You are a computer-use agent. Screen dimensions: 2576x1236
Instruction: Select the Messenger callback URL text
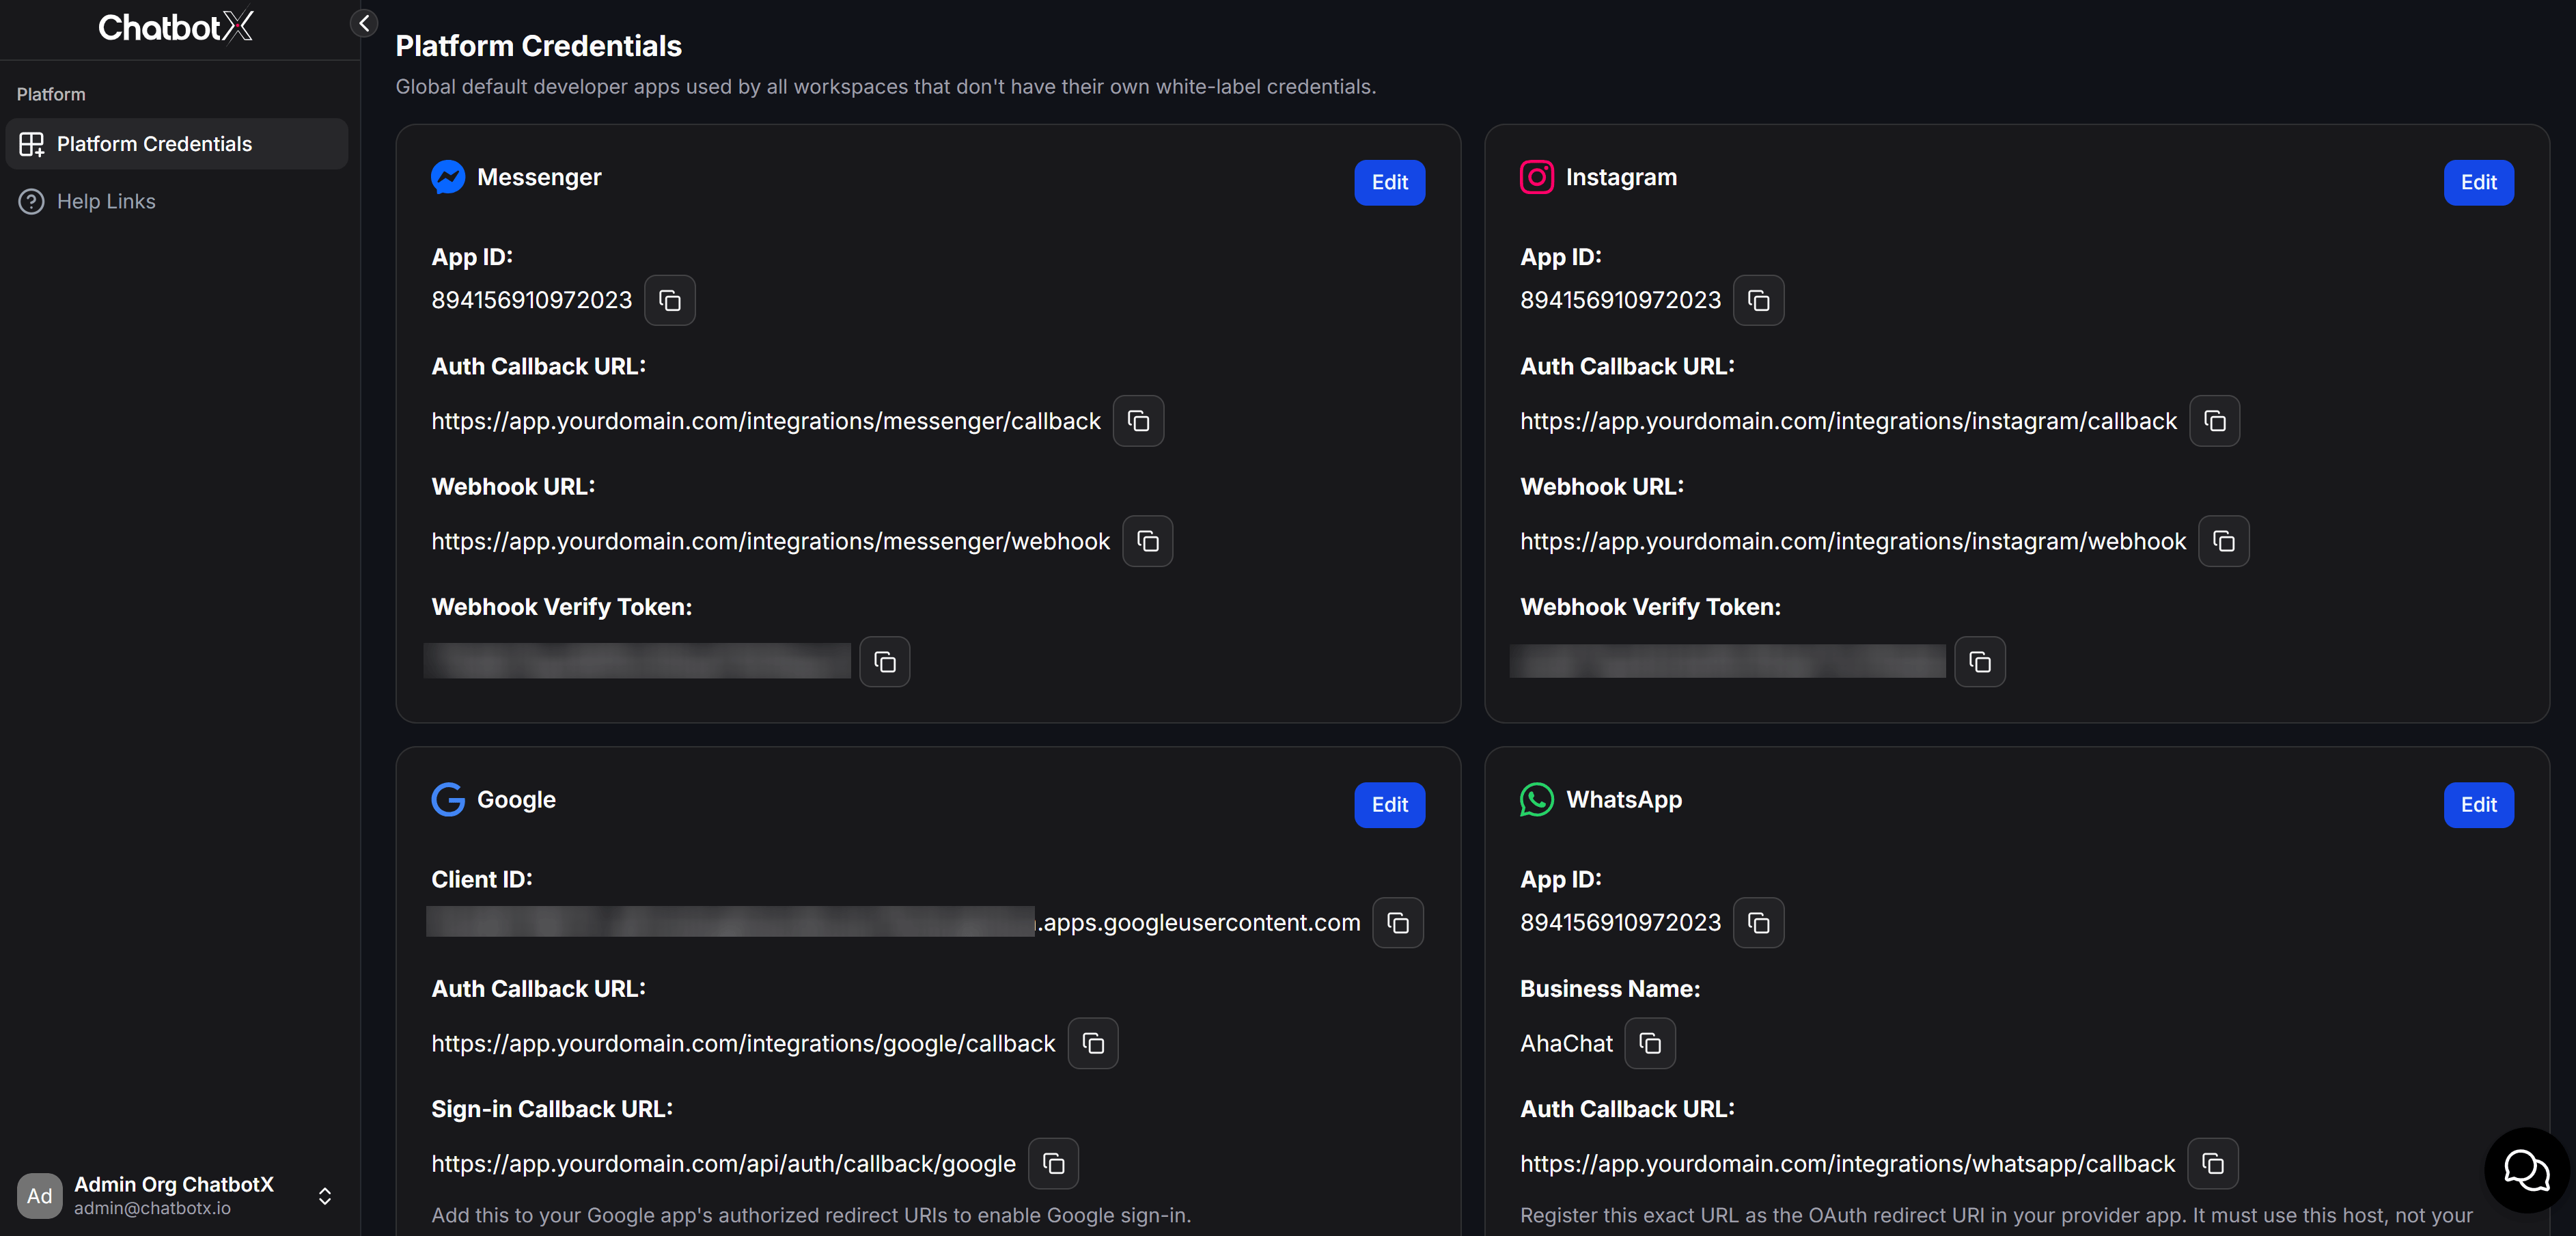click(x=766, y=421)
